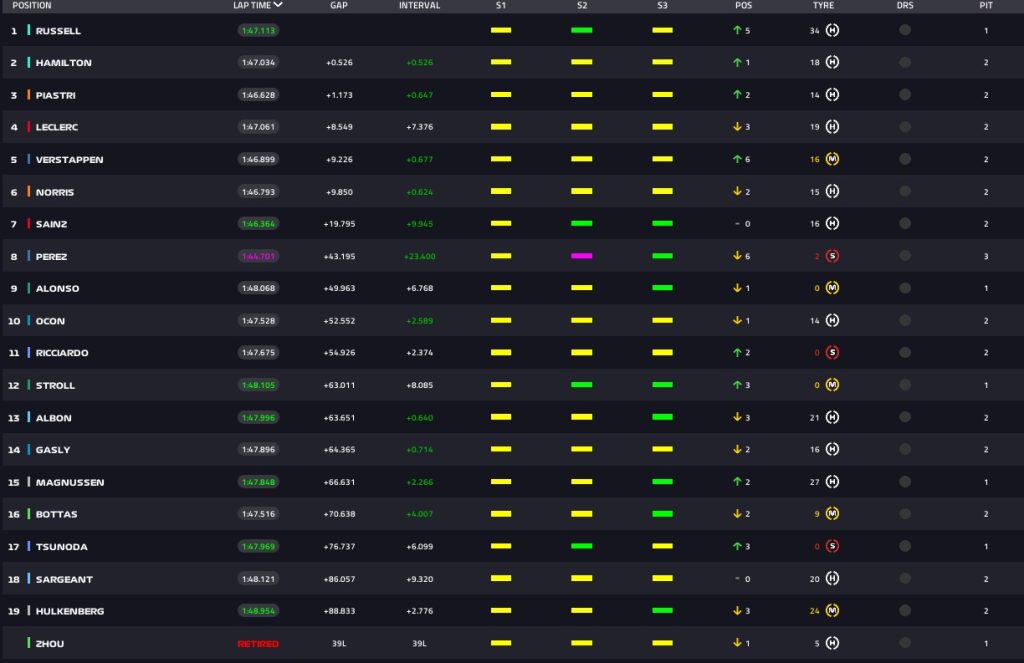Image resolution: width=1024 pixels, height=663 pixels.
Task: Click Zhou's red RETIRED status
Action: tap(257, 643)
